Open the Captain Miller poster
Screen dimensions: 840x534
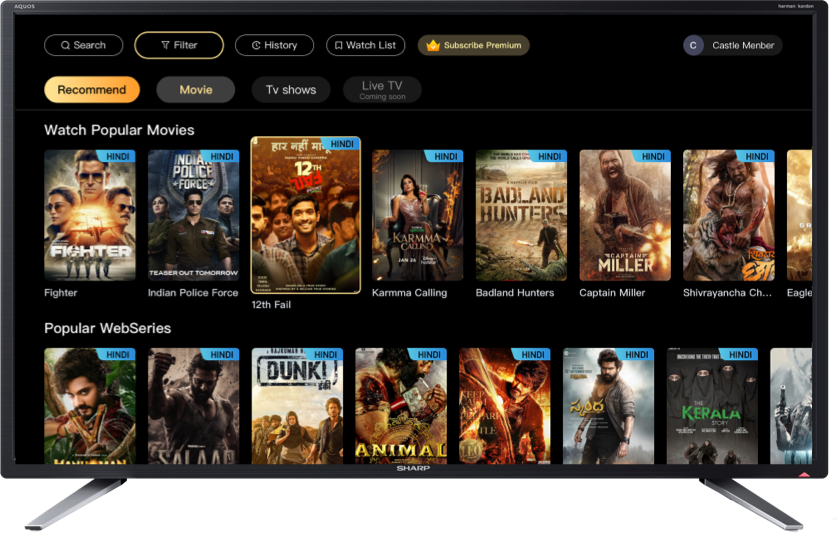625,215
